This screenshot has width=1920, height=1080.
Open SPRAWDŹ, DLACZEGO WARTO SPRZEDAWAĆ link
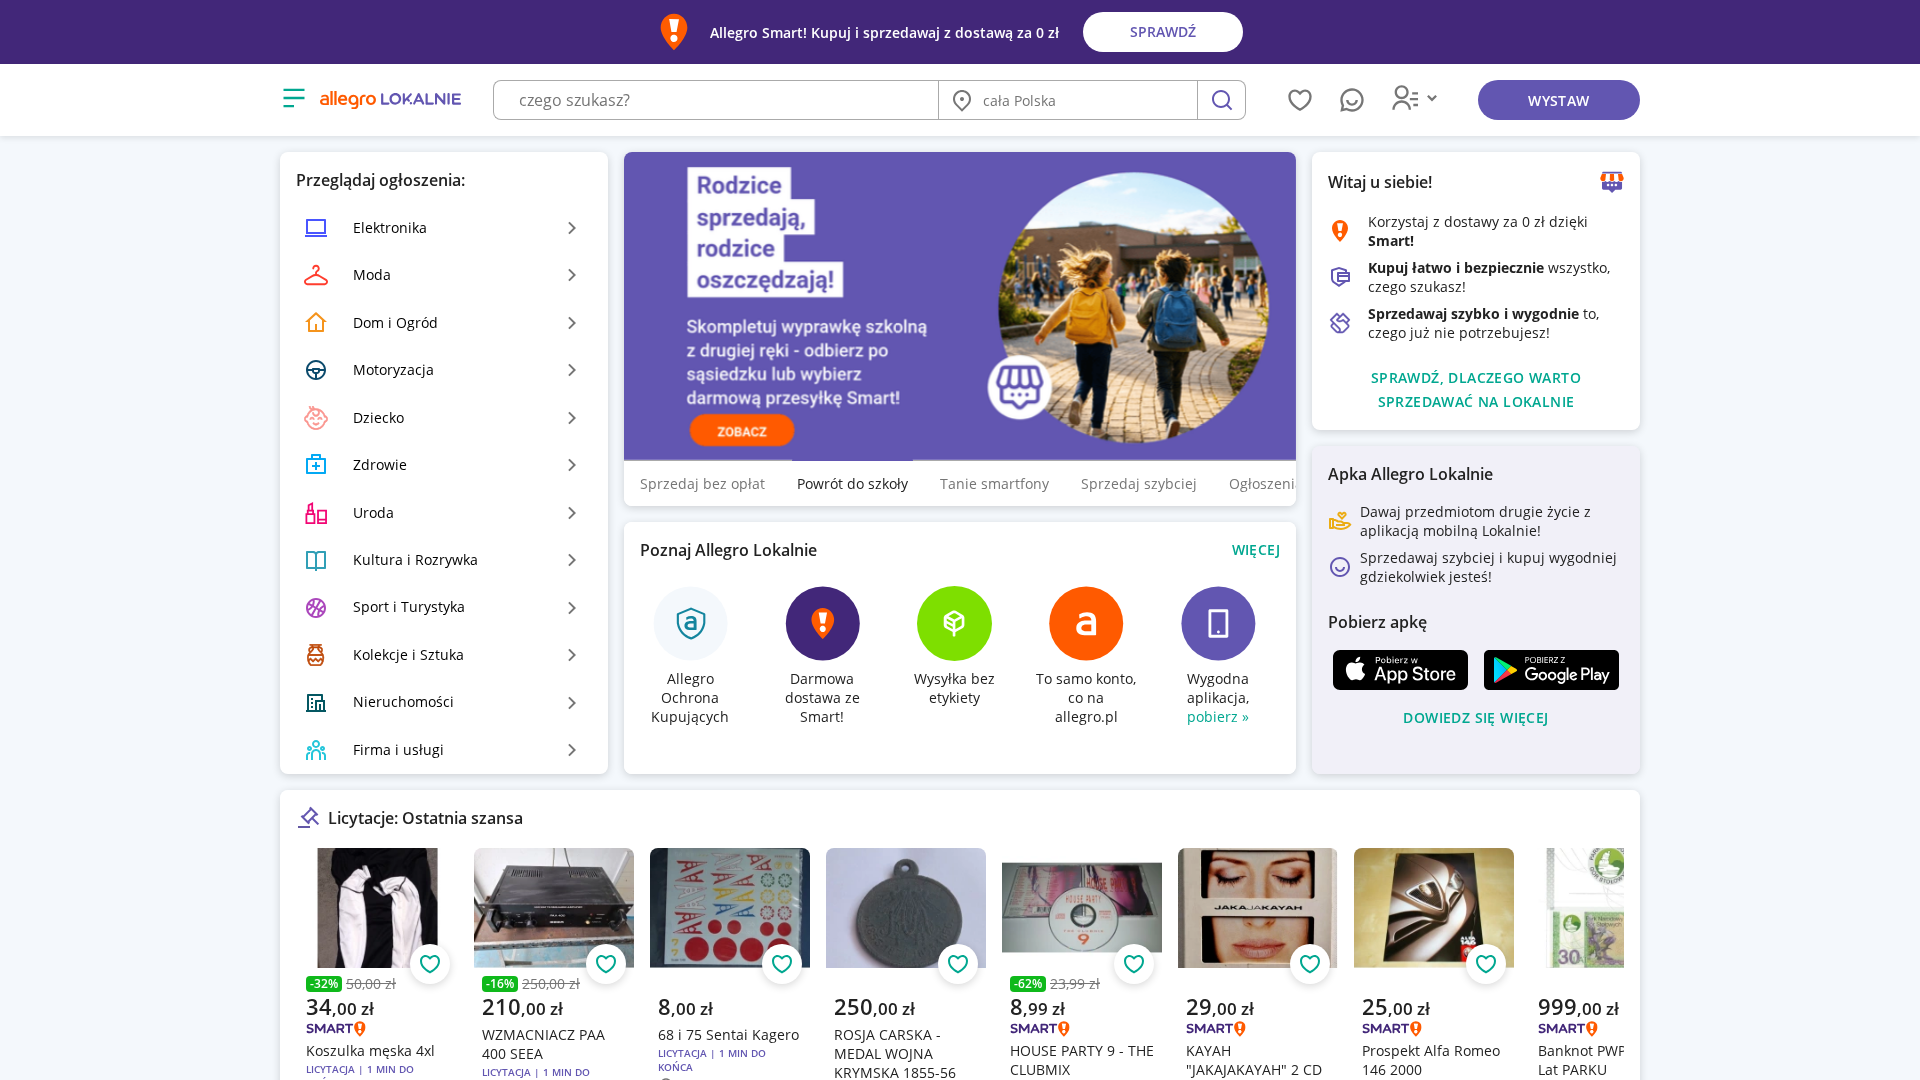(x=1476, y=390)
